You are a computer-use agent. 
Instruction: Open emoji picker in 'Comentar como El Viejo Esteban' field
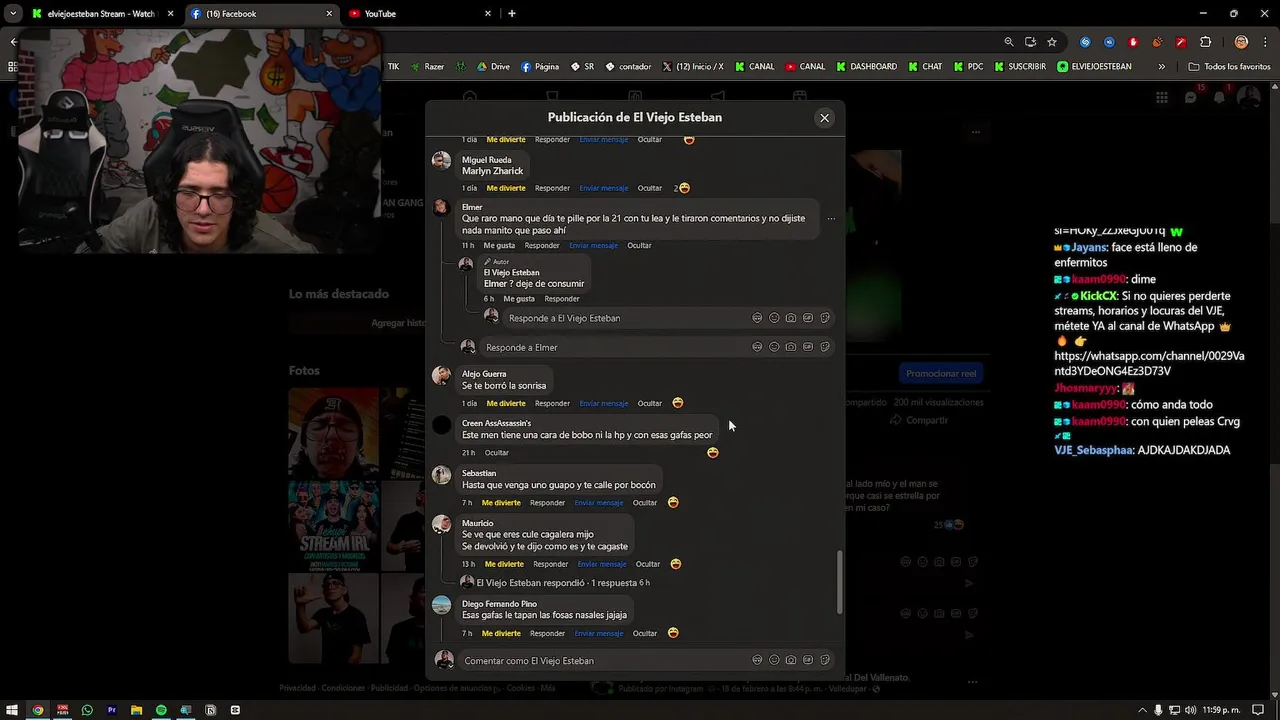(x=774, y=660)
